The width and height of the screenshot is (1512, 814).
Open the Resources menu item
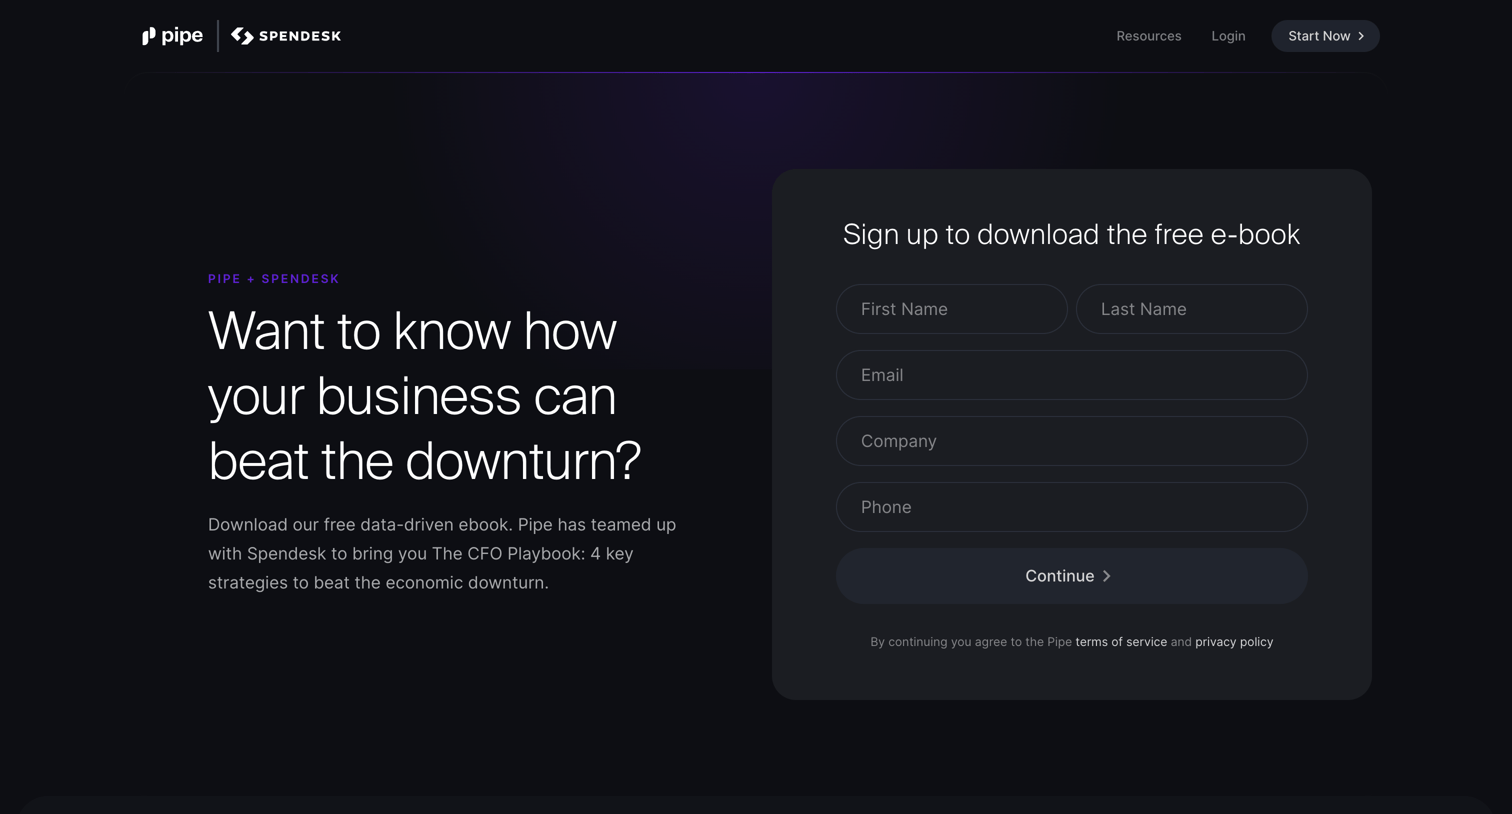point(1148,36)
